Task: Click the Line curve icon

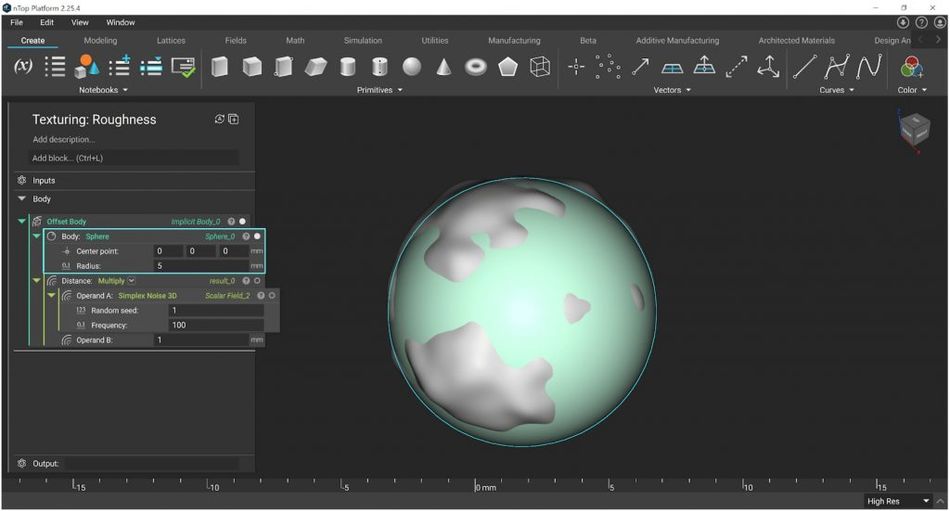Action: (804, 66)
